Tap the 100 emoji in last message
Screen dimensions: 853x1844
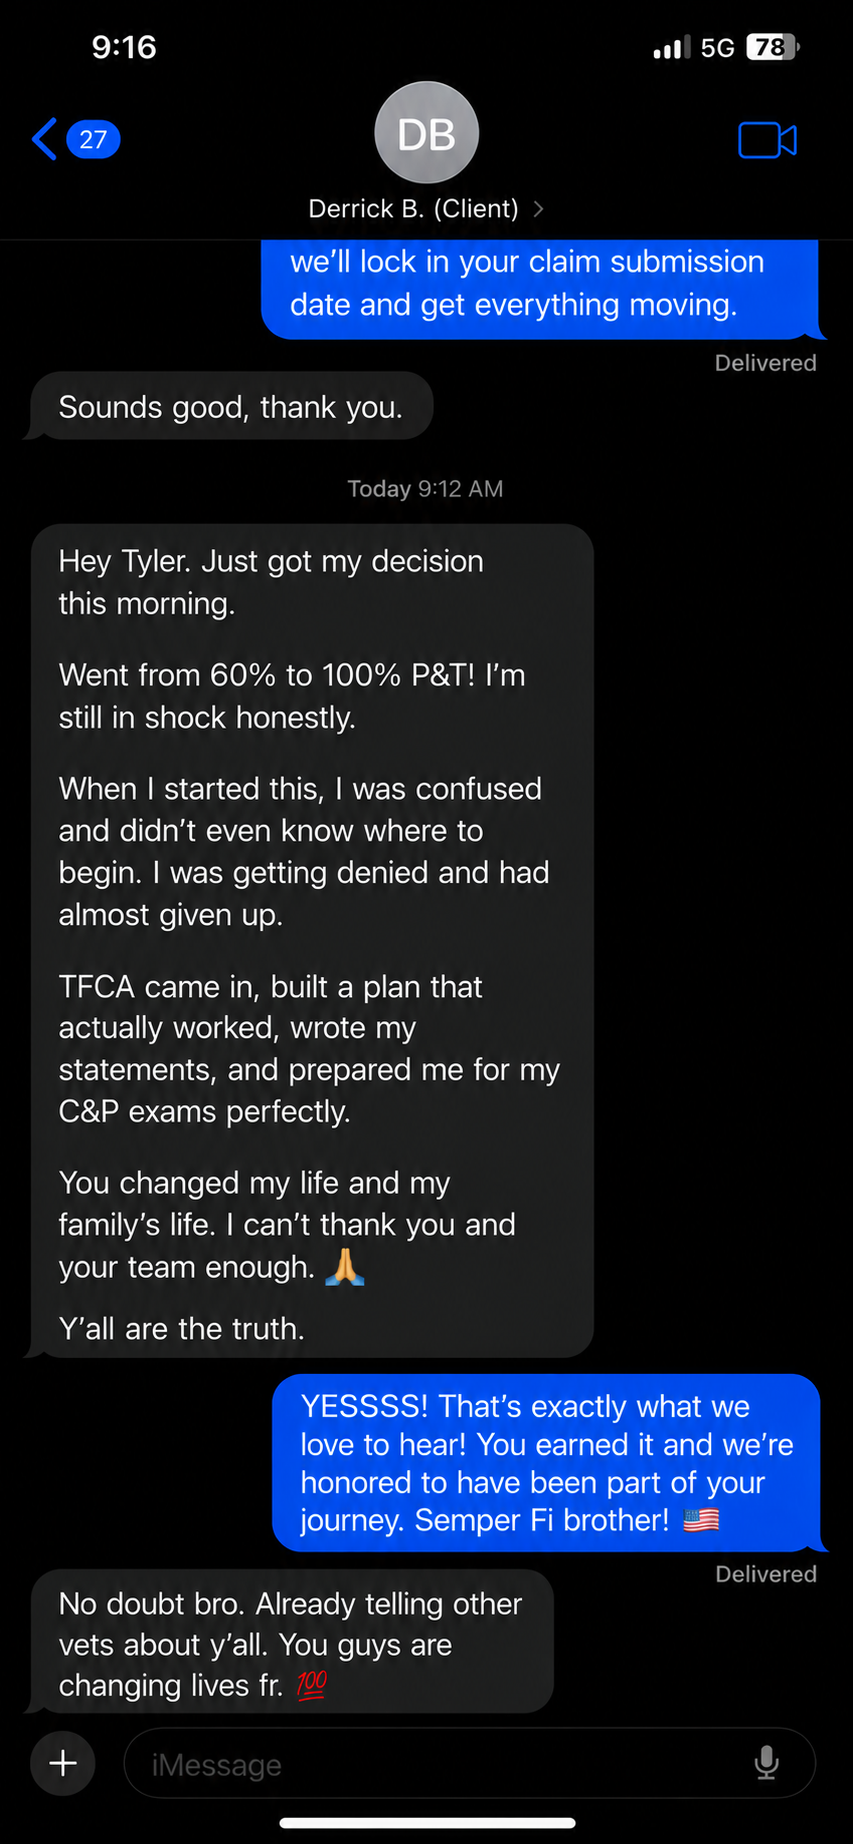coord(311,1685)
